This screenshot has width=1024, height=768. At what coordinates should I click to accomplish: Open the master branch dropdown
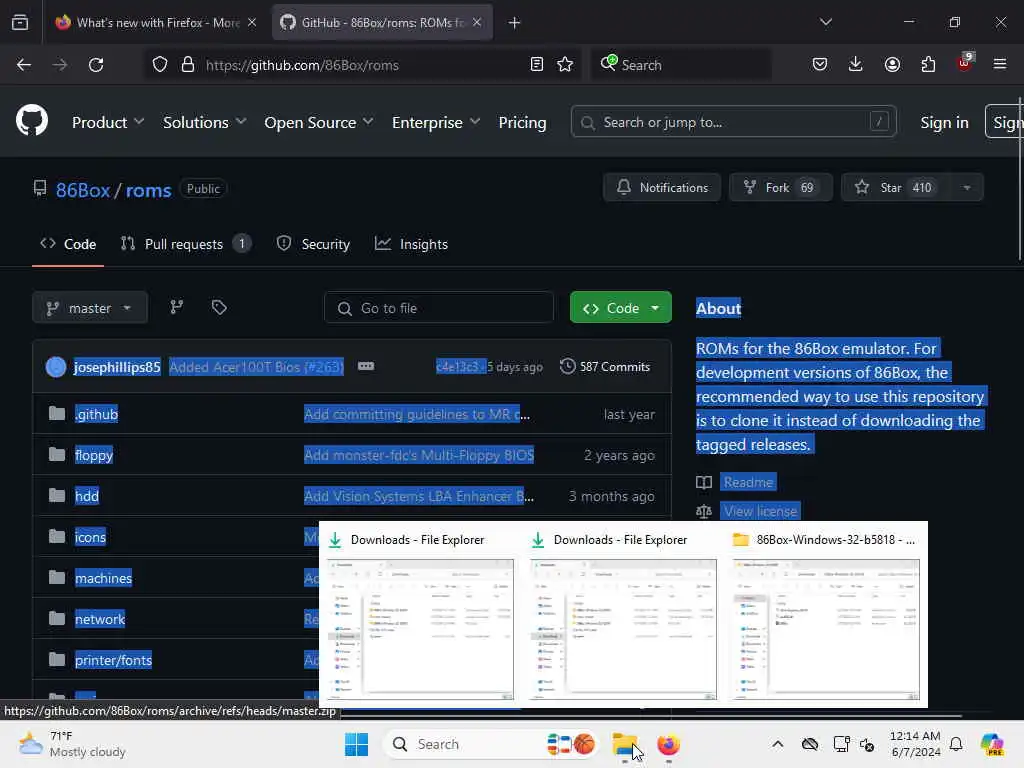tap(90, 308)
